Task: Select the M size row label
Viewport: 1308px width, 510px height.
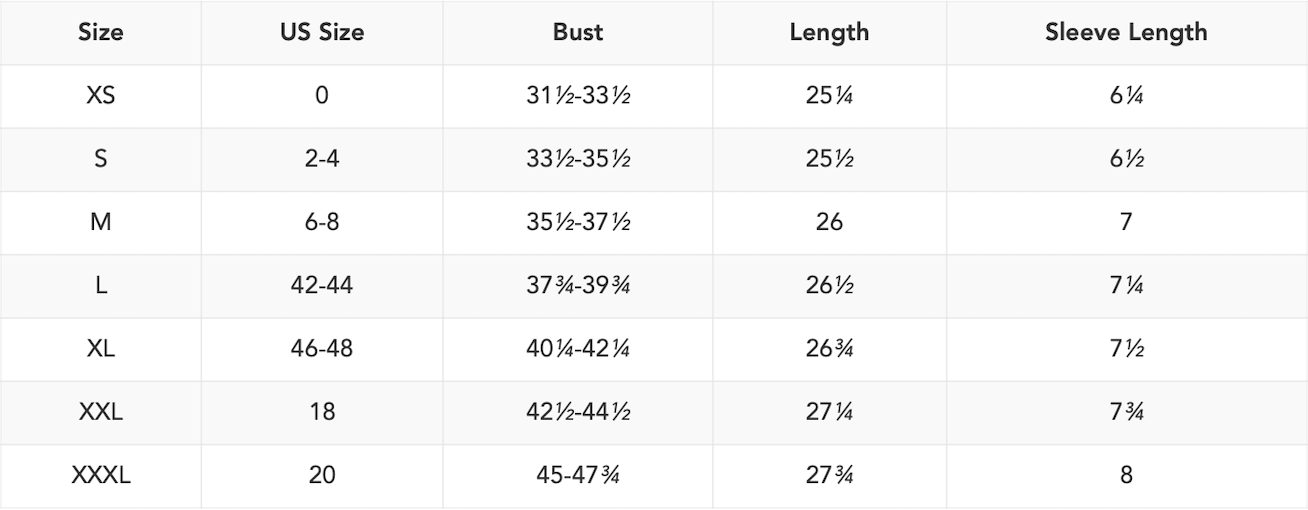Action: tap(100, 222)
